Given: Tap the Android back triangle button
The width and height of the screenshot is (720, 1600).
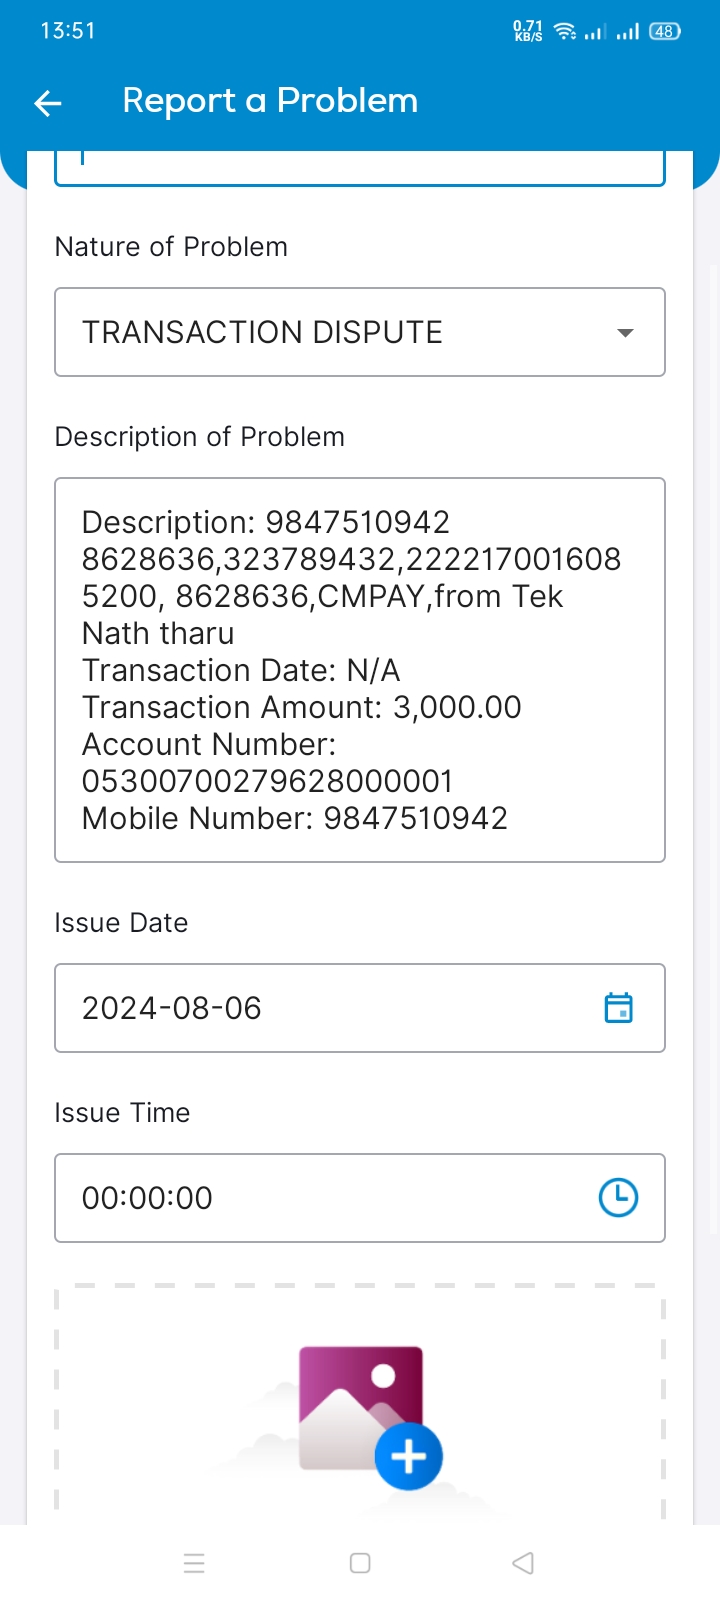Looking at the screenshot, I should [x=523, y=1563].
